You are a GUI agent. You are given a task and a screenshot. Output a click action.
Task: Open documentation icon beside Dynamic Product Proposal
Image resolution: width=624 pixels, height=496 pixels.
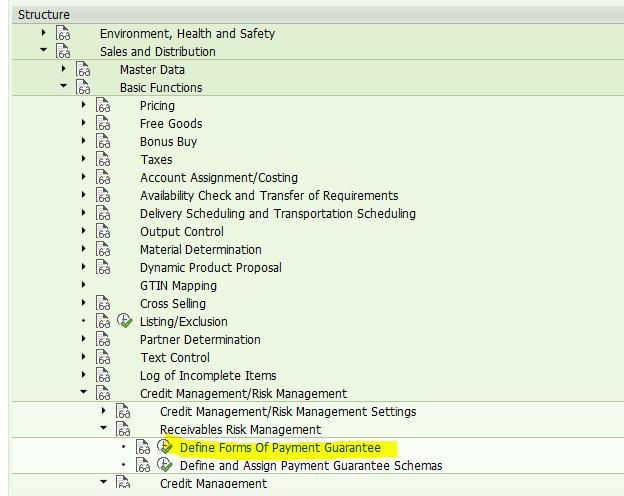pyautogui.click(x=103, y=268)
